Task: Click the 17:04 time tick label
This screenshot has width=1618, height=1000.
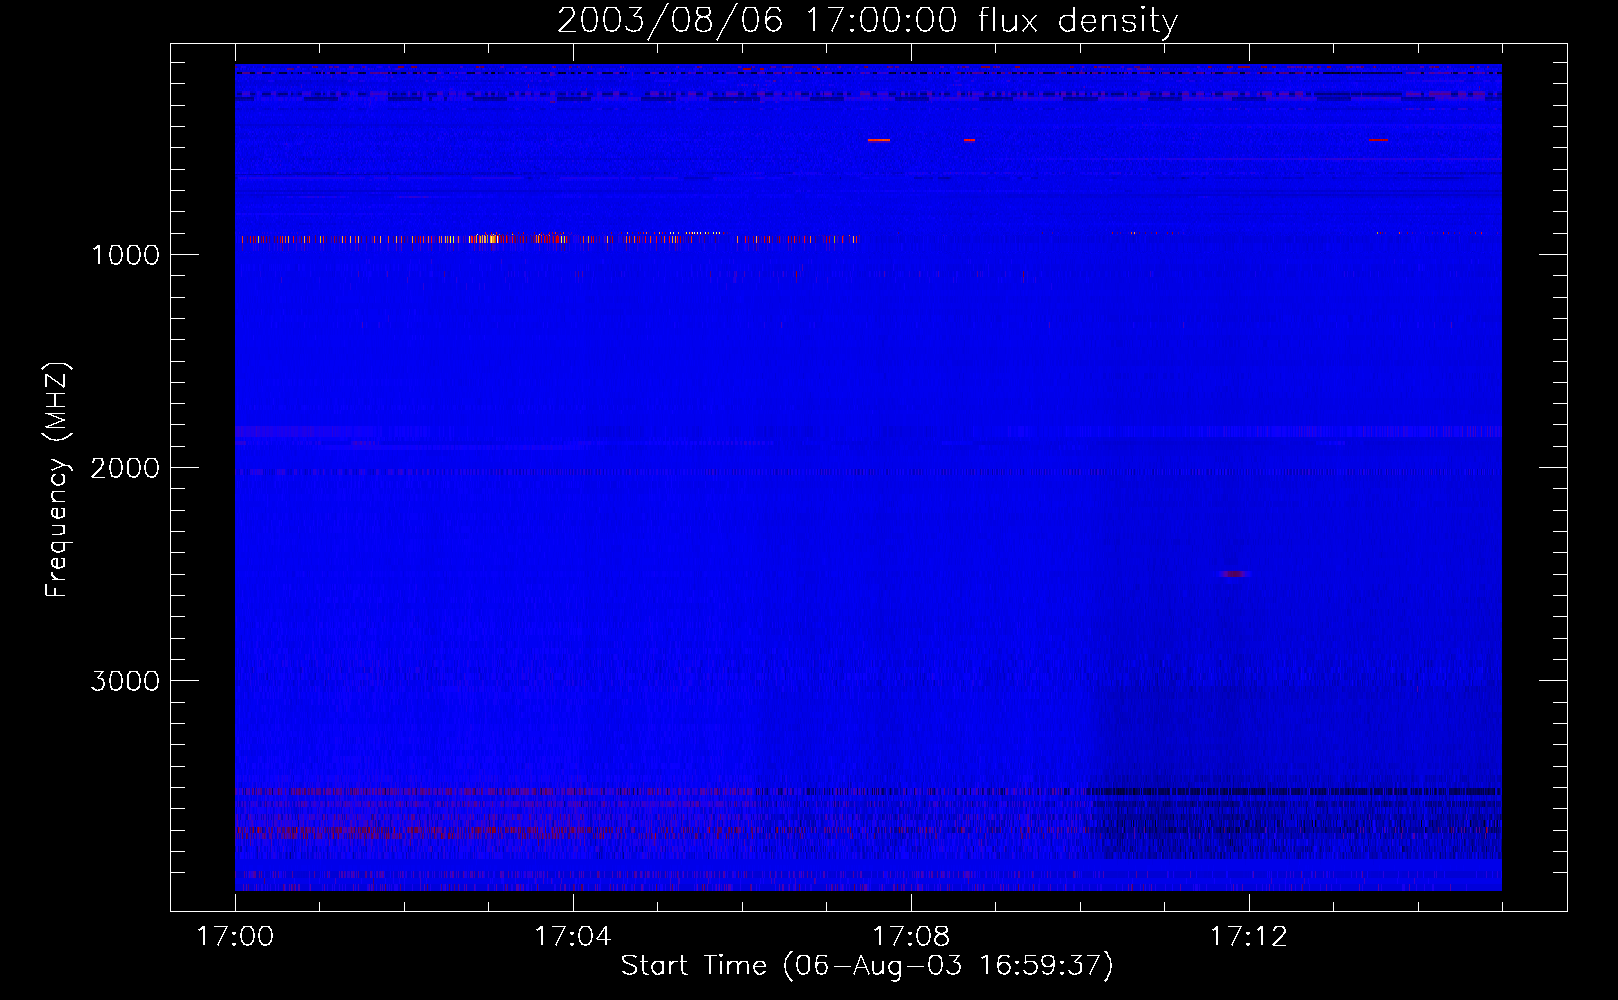Action: tap(573, 937)
